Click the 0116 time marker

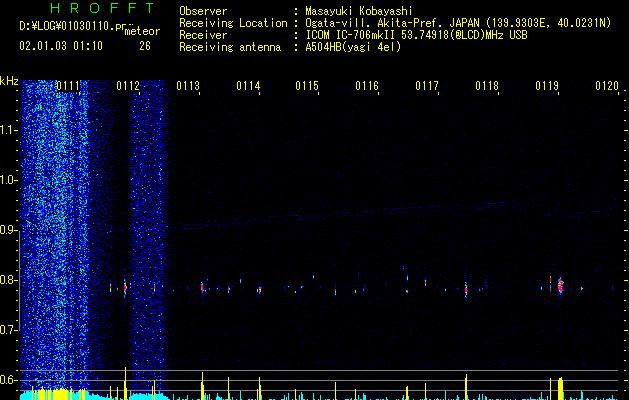pyautogui.click(x=367, y=86)
